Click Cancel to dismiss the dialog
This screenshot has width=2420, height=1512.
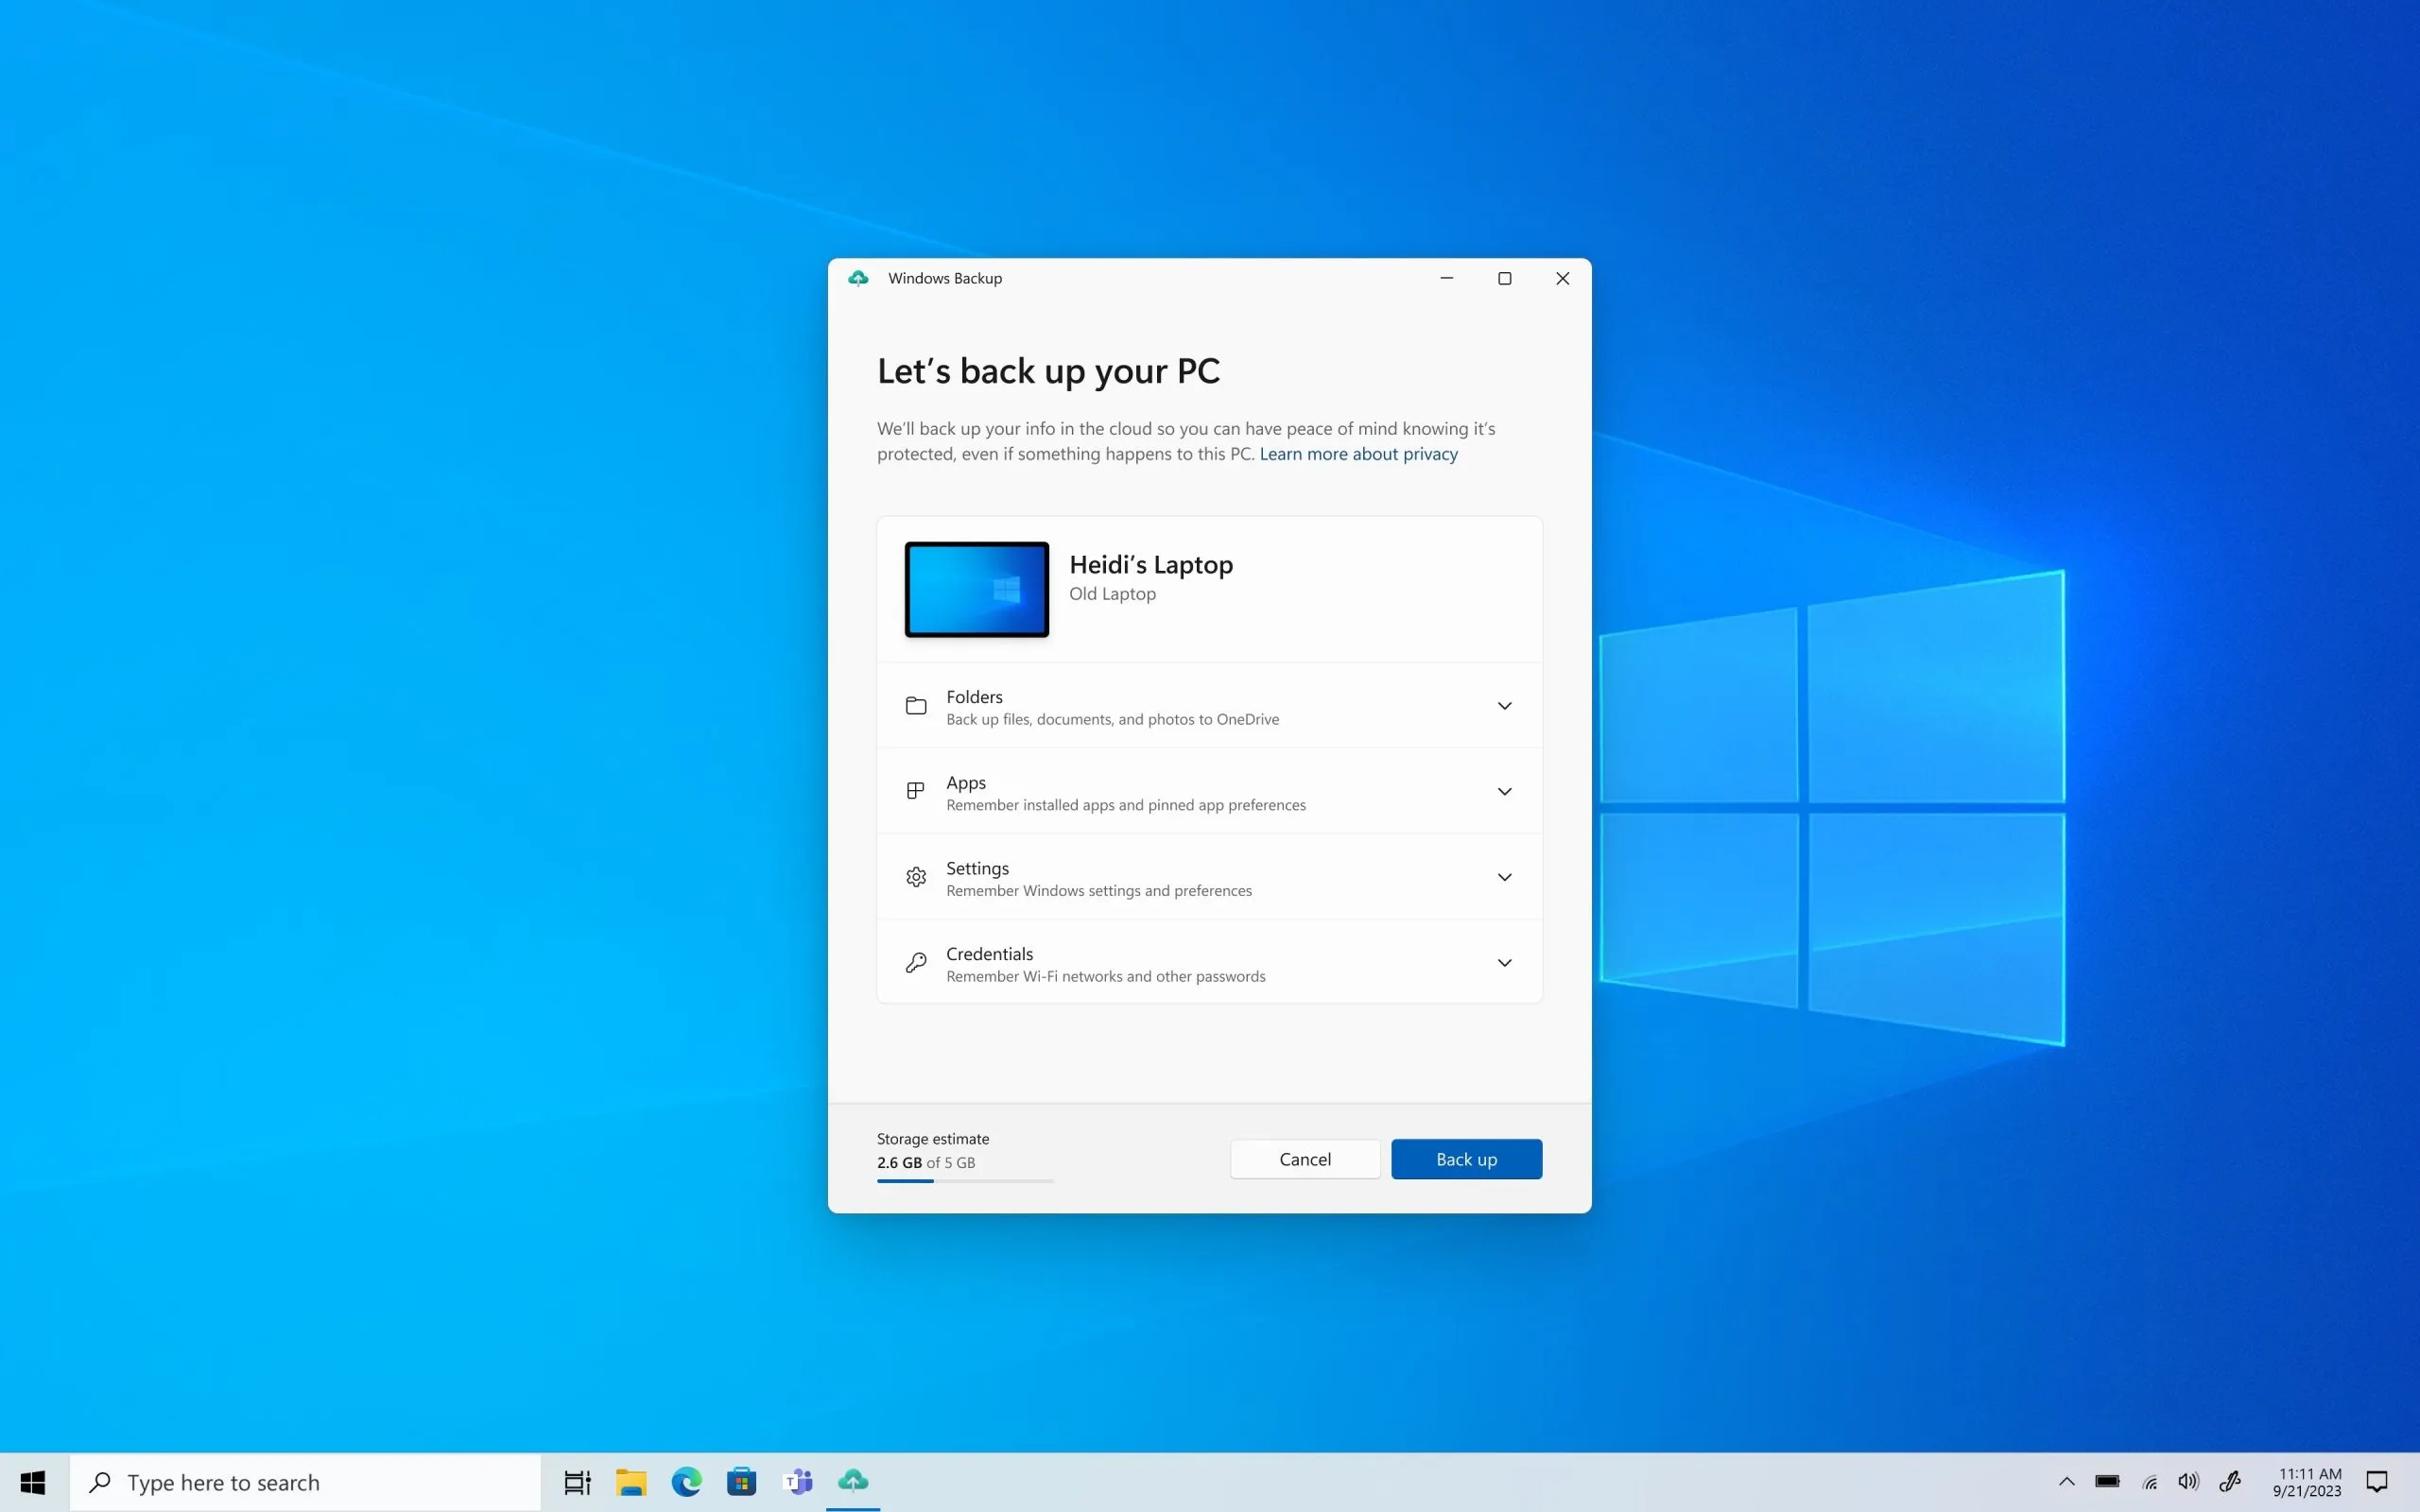click(1304, 1159)
